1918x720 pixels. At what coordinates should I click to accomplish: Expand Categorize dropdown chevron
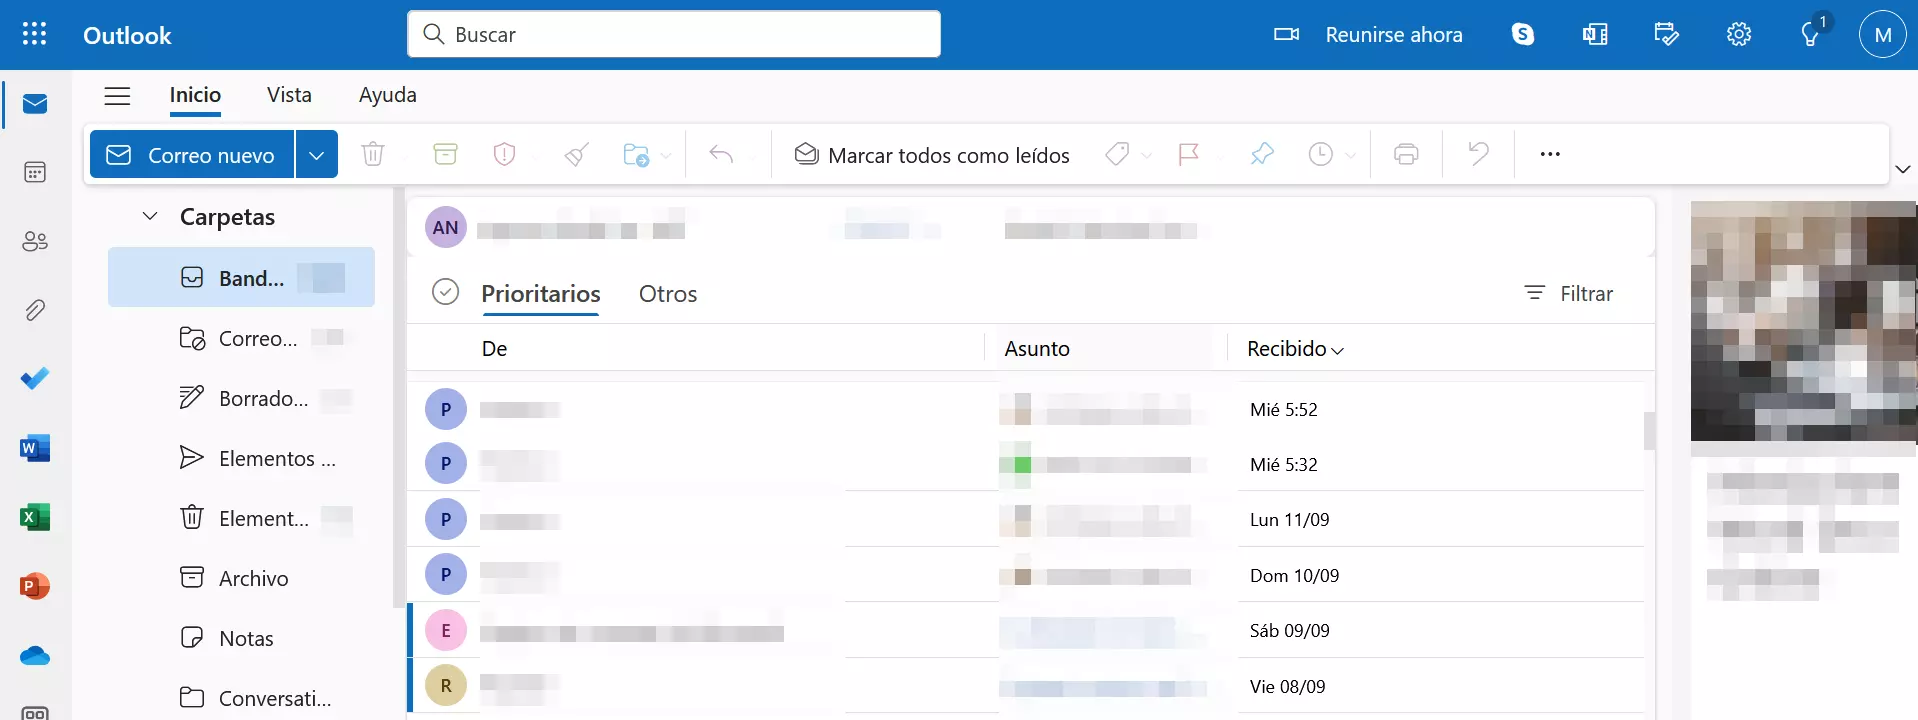(x=1146, y=156)
